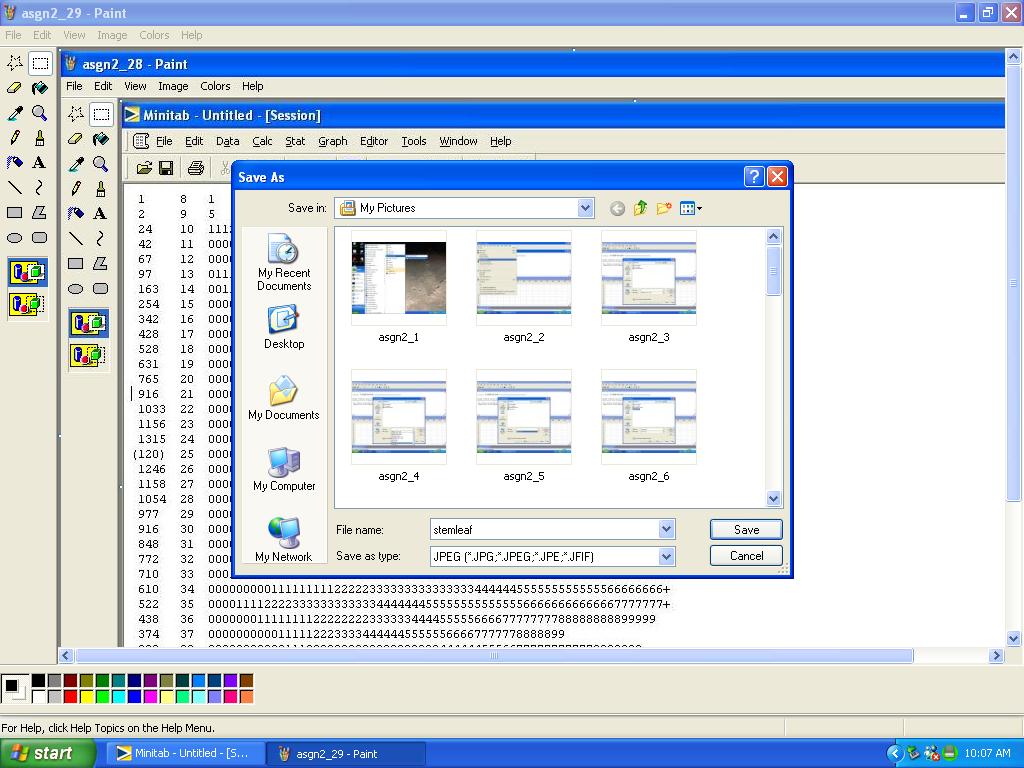Expand the Save in My Pictures dropdown

click(x=585, y=208)
